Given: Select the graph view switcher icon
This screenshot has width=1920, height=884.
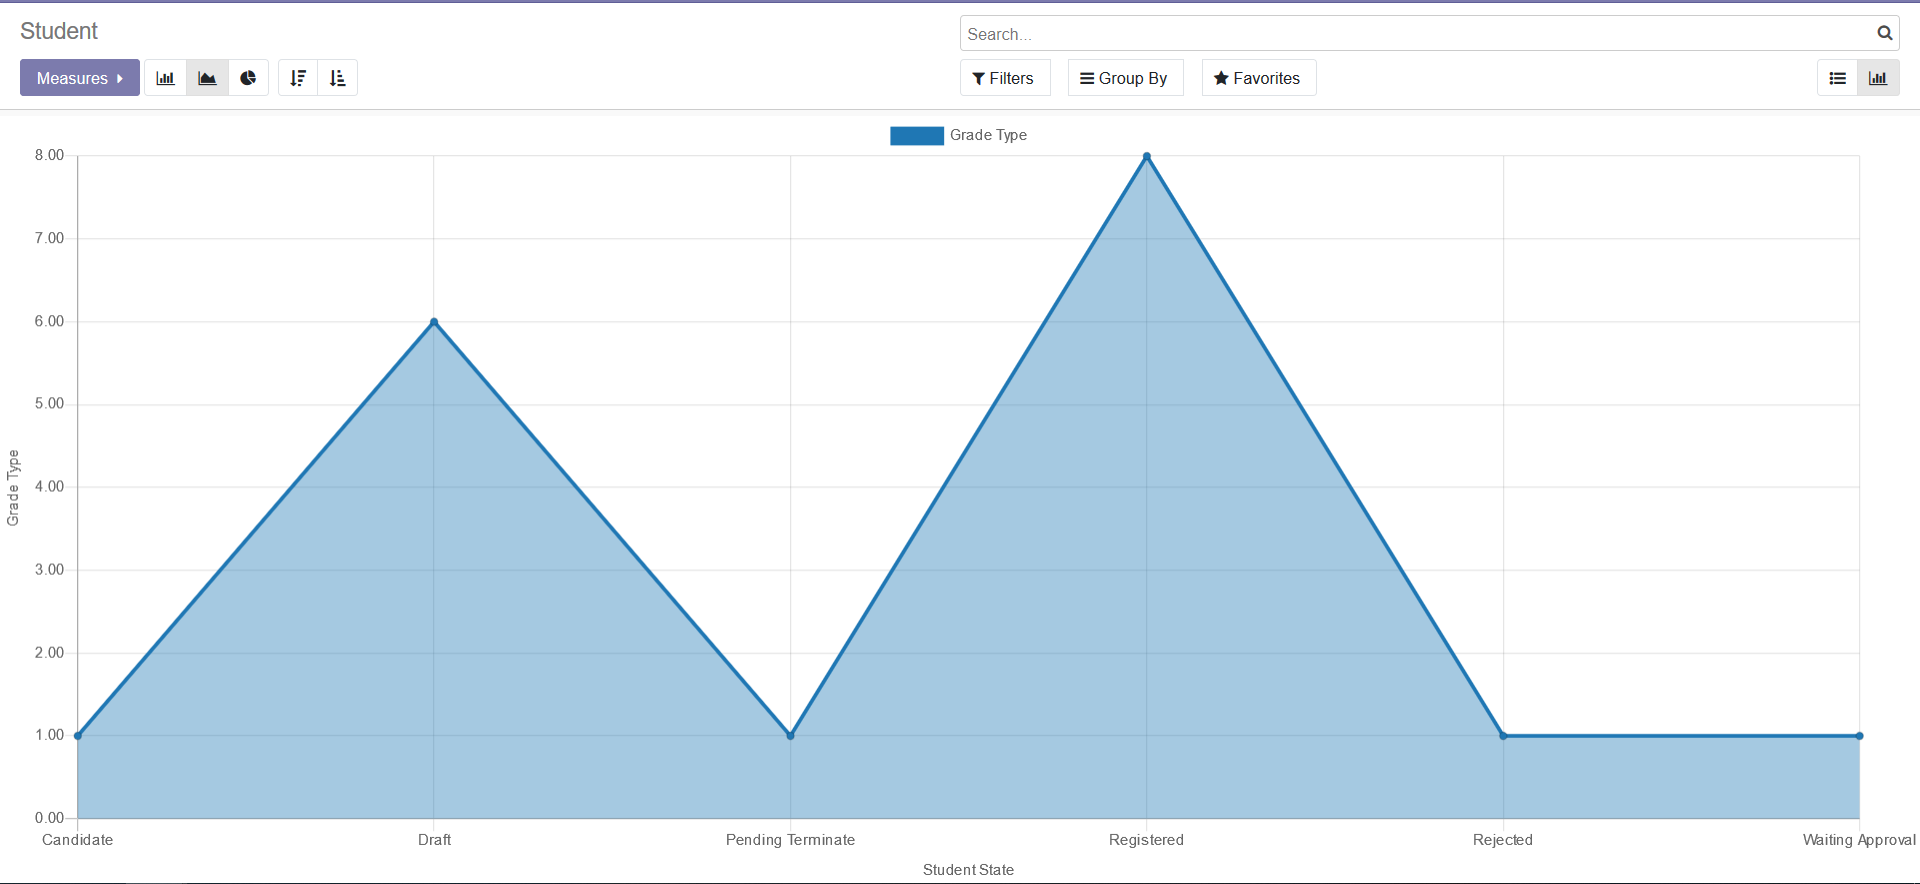Looking at the screenshot, I should [x=1878, y=78].
